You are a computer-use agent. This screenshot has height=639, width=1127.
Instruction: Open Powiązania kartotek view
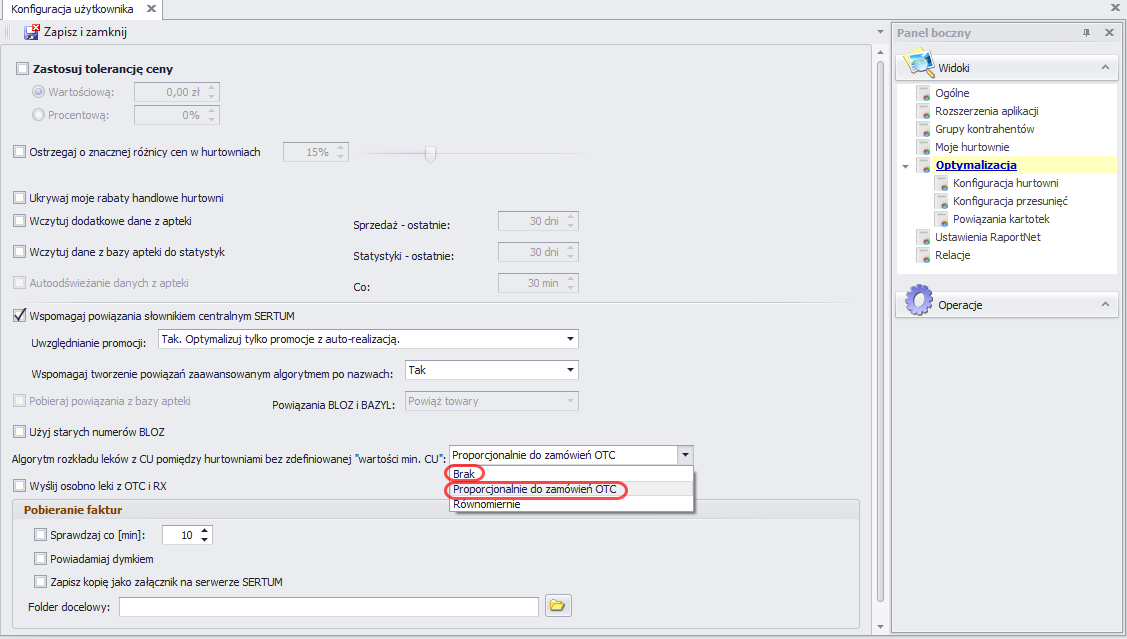(x=1001, y=219)
